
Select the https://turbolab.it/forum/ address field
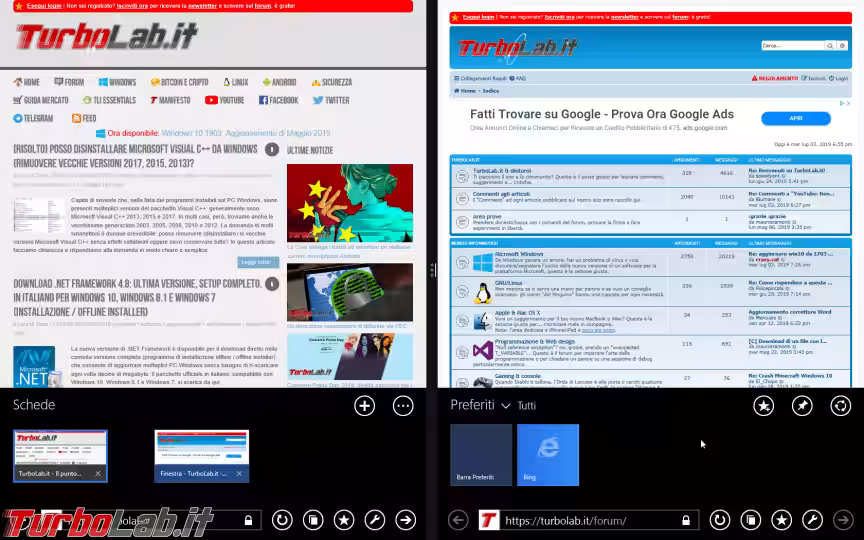(x=588, y=520)
